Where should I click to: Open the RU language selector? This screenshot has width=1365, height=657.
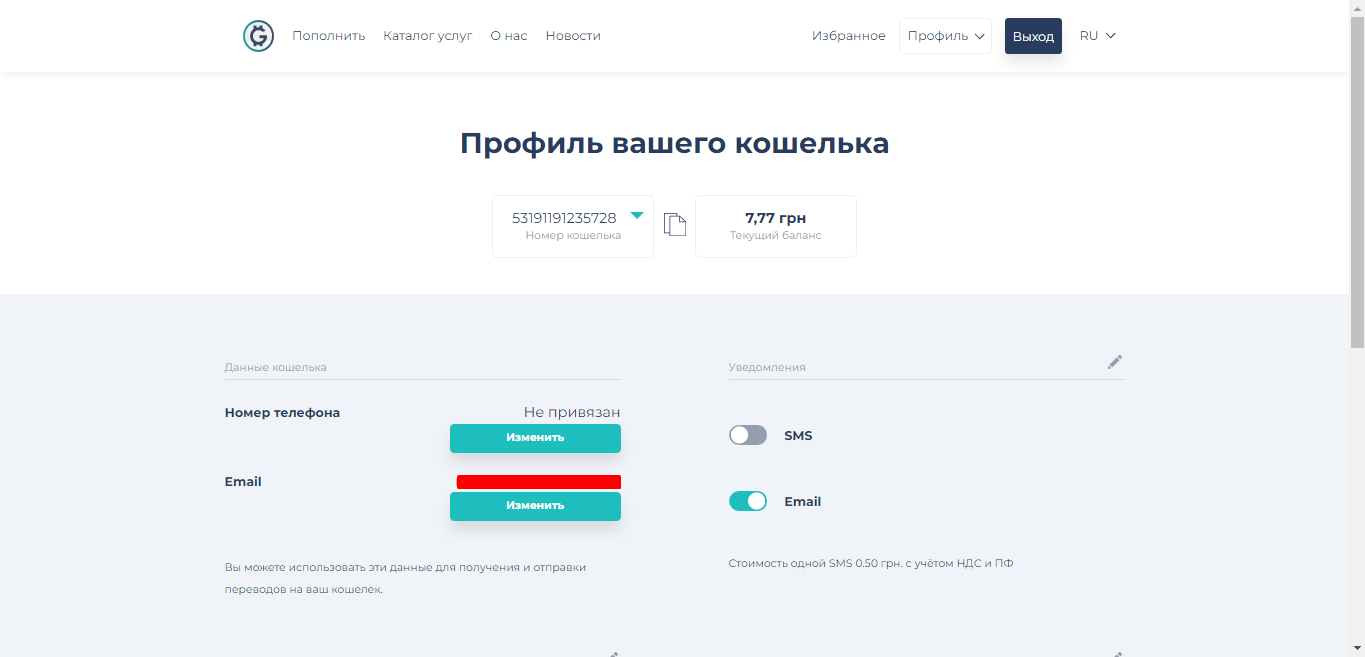[x=1097, y=36]
